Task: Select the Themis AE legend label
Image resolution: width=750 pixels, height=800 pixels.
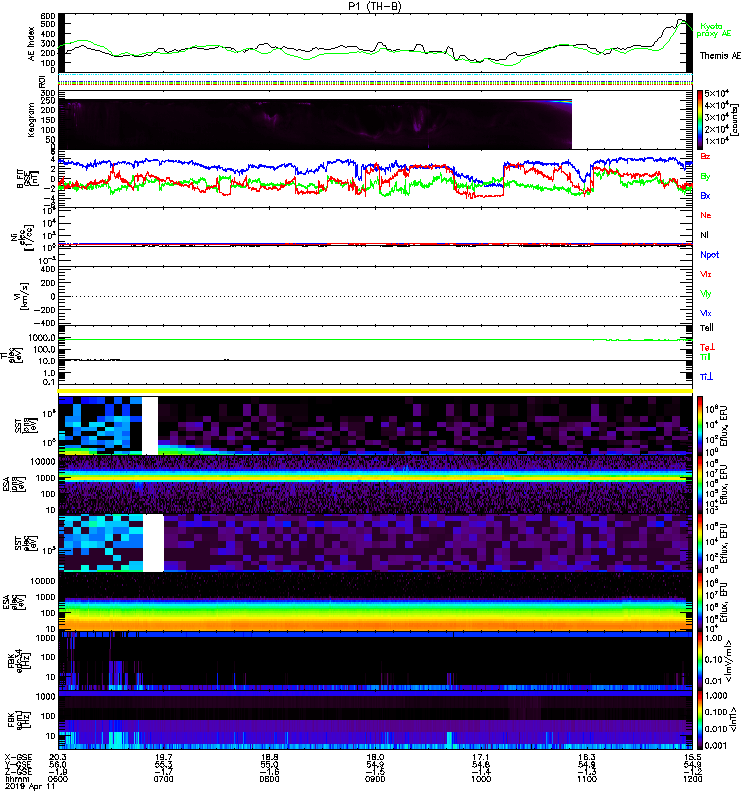Action: [x=719, y=56]
